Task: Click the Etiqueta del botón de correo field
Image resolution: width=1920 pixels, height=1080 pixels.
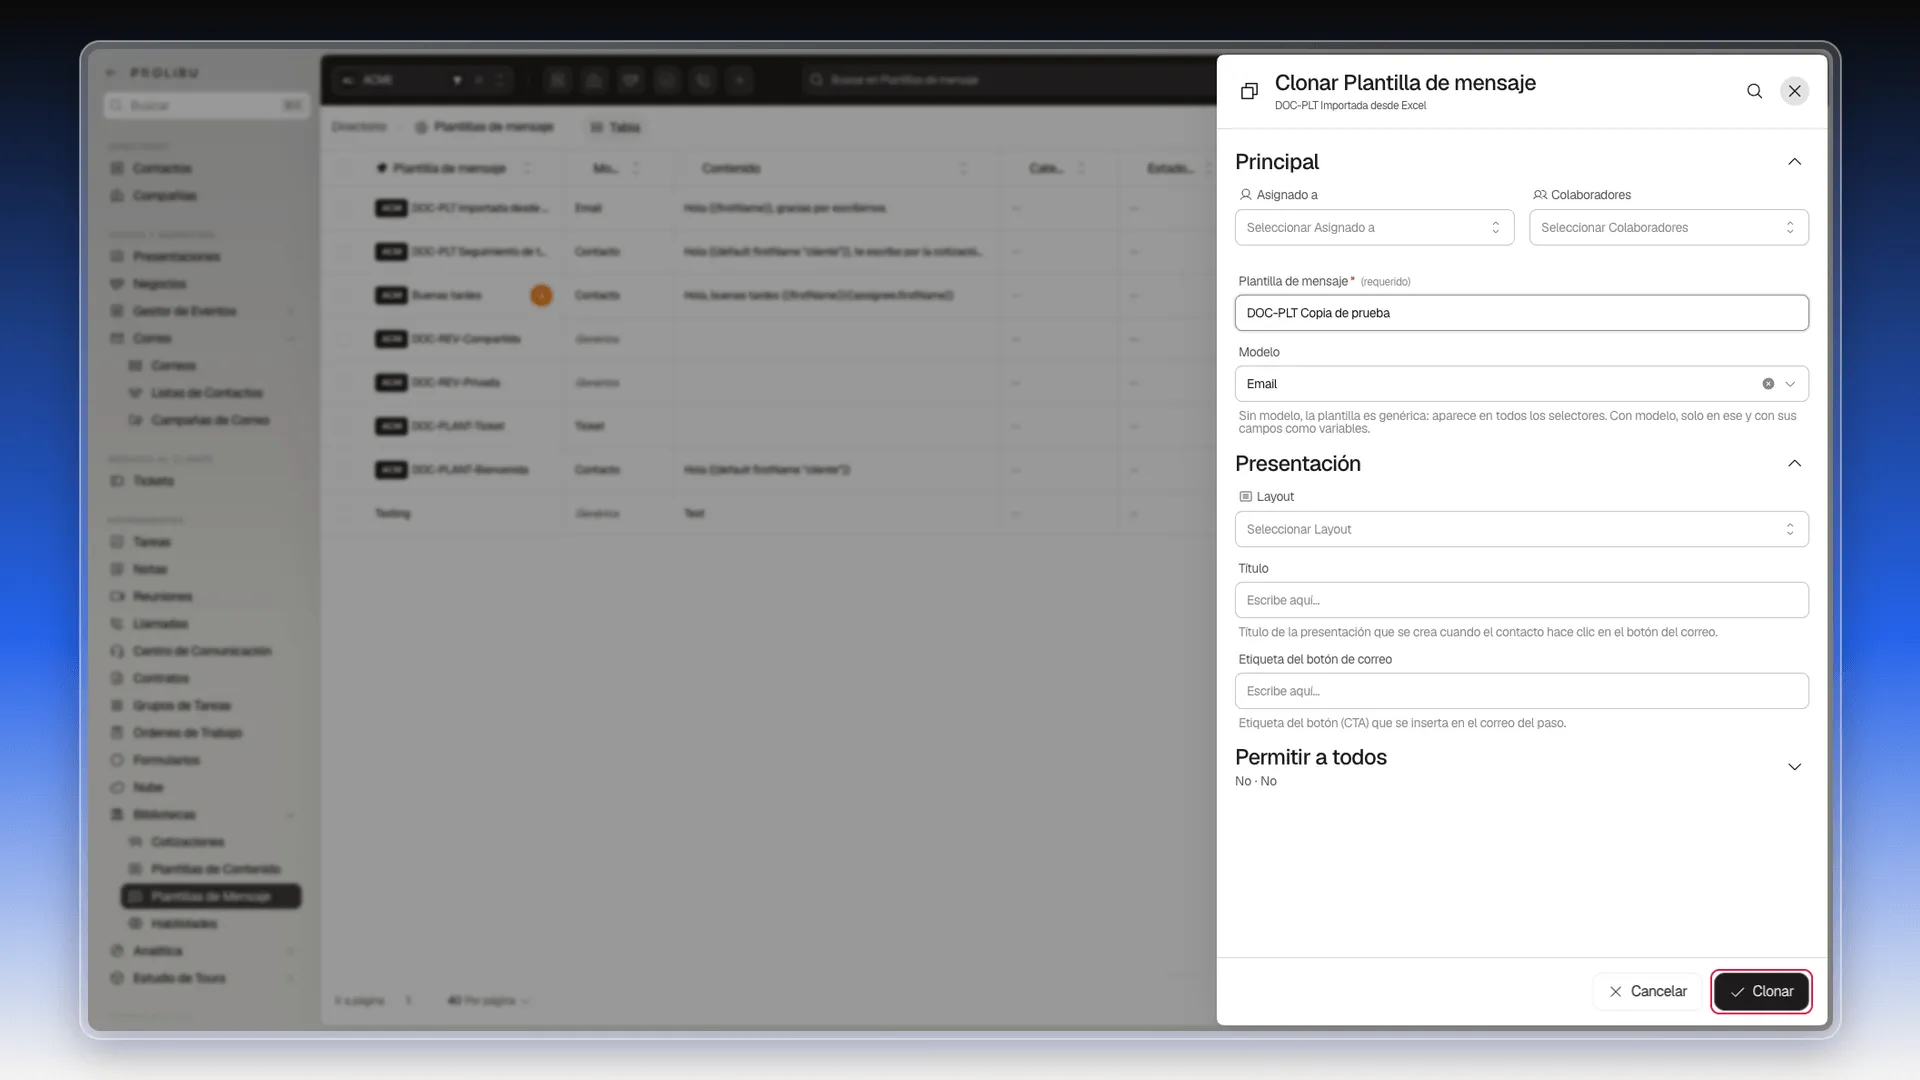Action: click(x=1521, y=691)
